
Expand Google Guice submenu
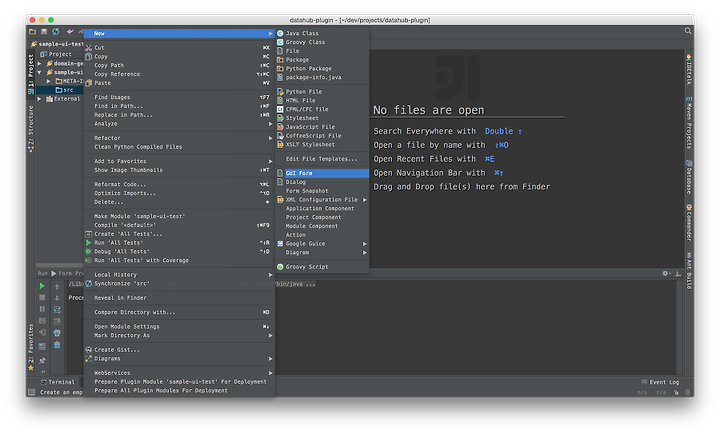pos(322,243)
